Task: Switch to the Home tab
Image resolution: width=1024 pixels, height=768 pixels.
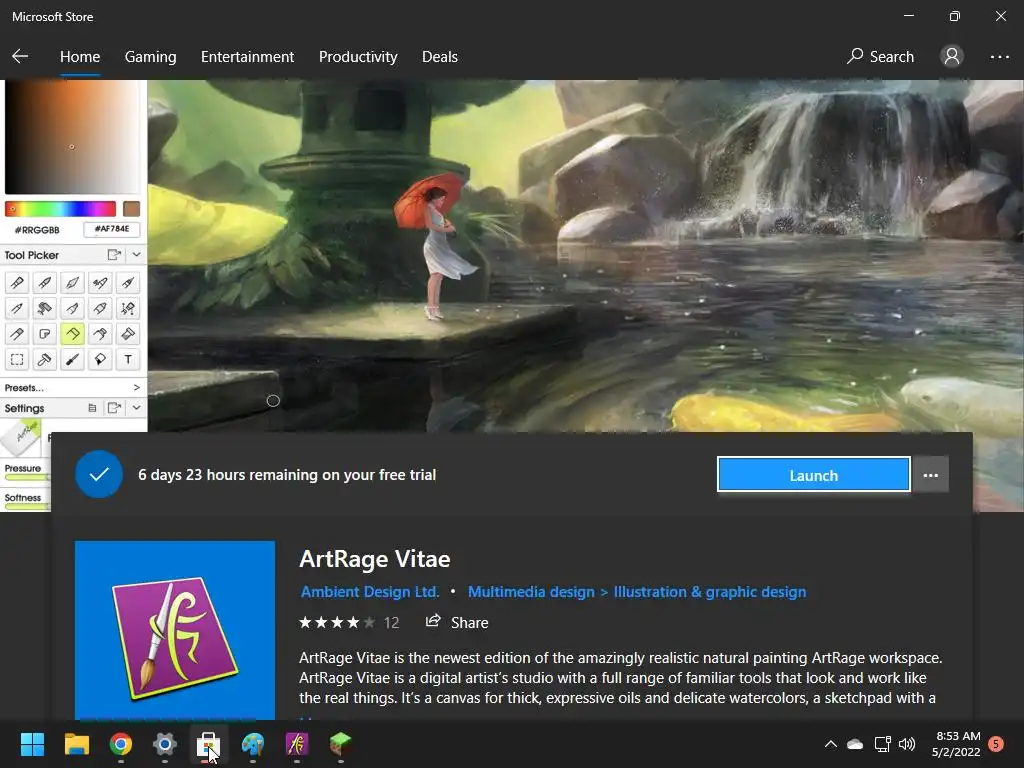Action: (80, 57)
